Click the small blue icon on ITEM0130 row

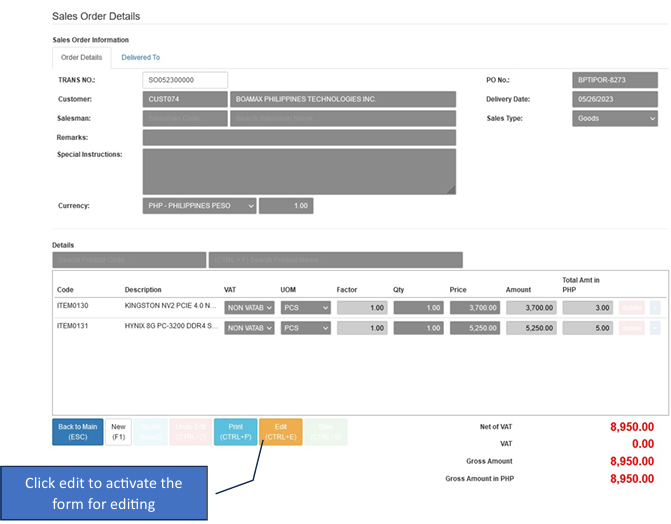[655, 307]
